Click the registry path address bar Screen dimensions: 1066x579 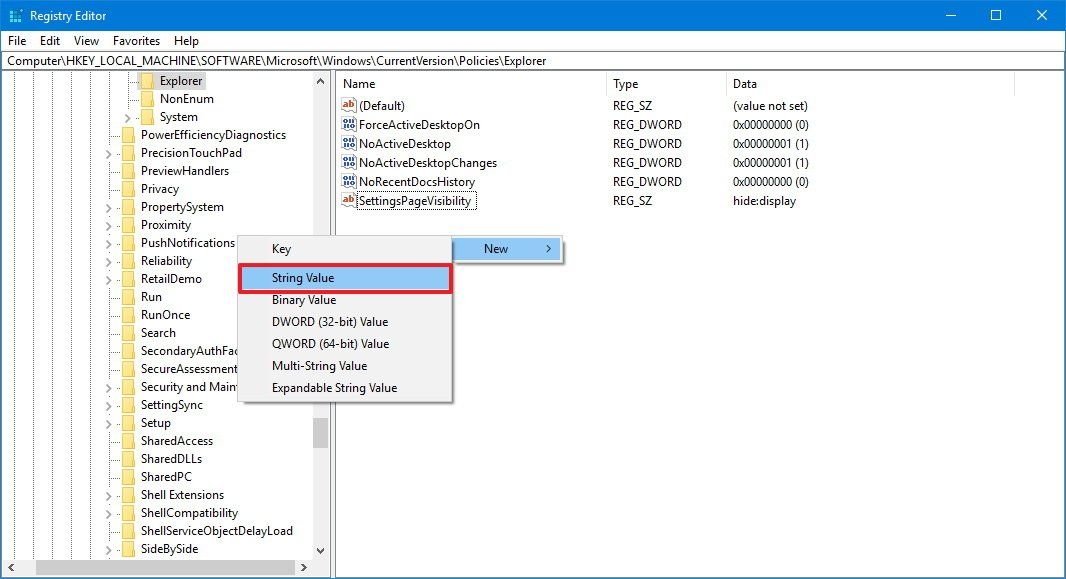coord(532,60)
